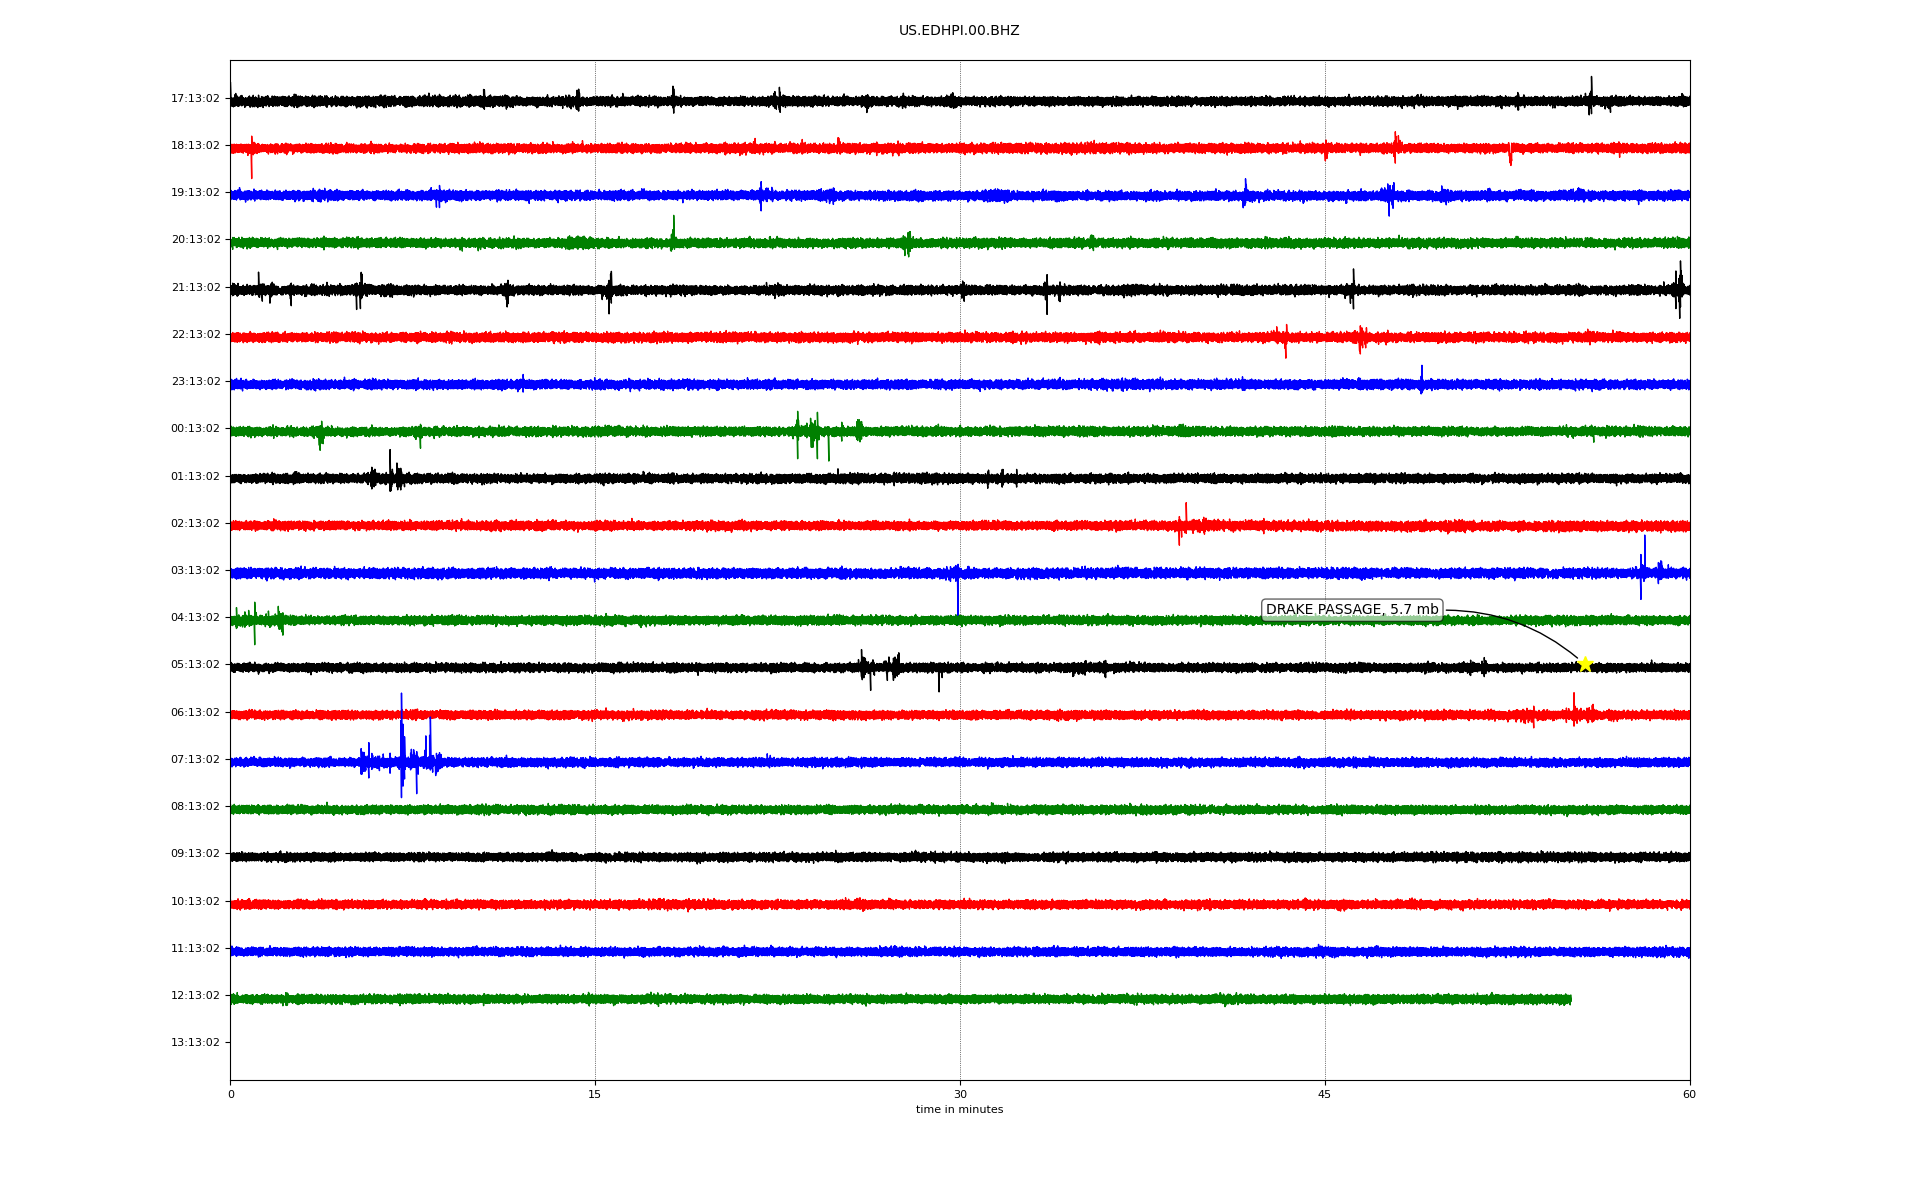Click the black event cluster on the 05:13:02 trace
The image size is (1920, 1200).
(x=882, y=668)
